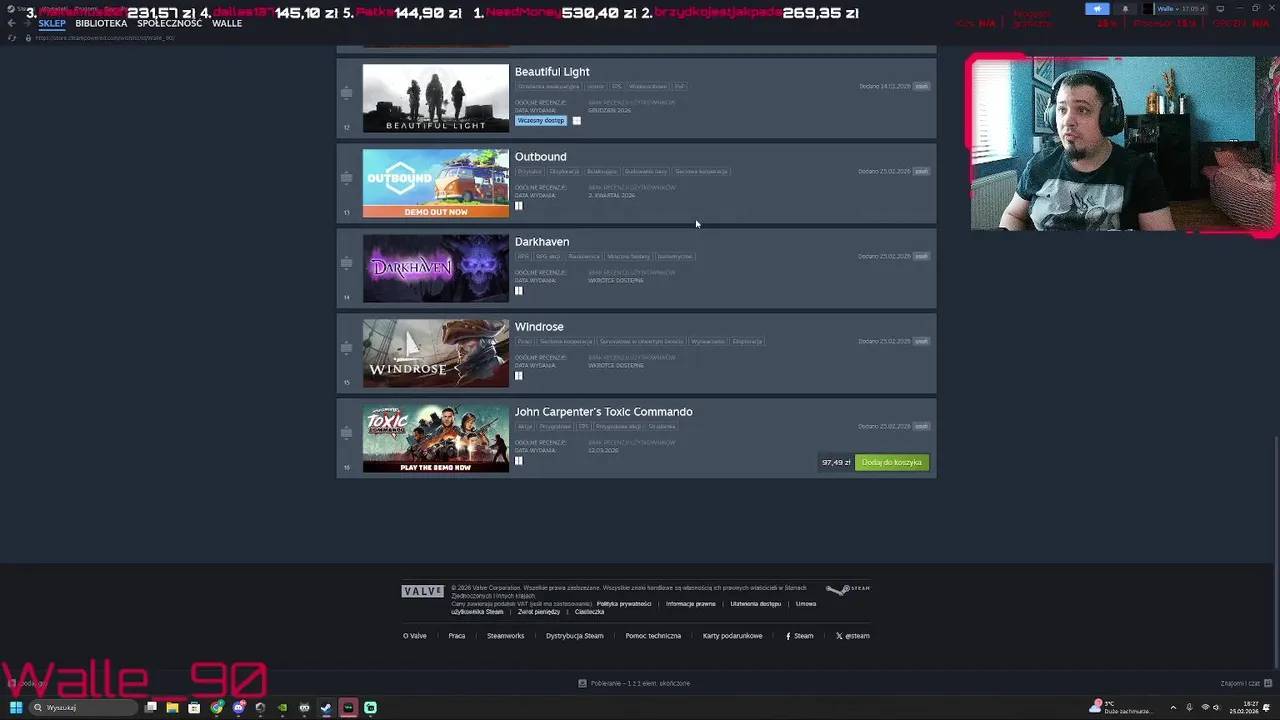Open File Explorer from the taskbar
This screenshot has height=720, width=1280.
172,708
